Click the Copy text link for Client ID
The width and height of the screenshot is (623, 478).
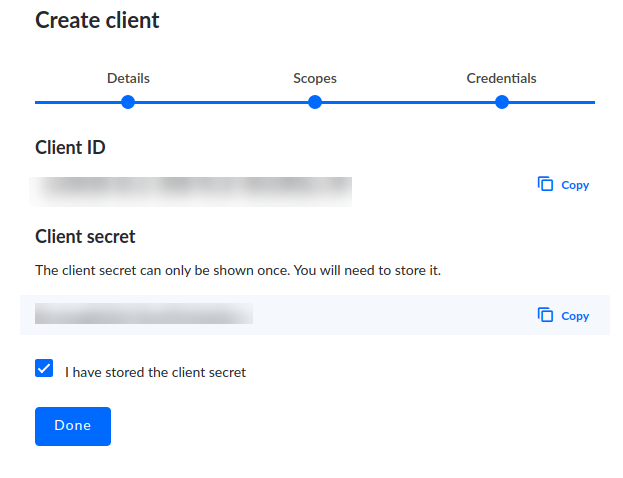(575, 185)
